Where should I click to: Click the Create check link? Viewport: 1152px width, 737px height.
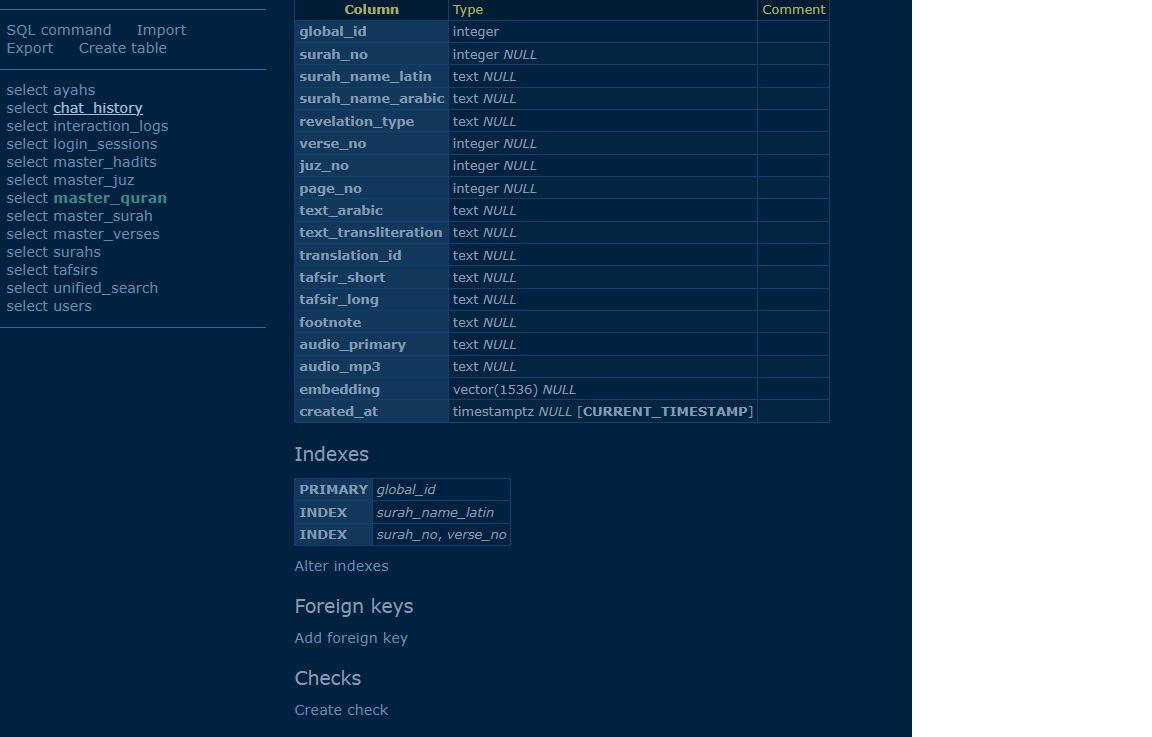[x=341, y=710]
